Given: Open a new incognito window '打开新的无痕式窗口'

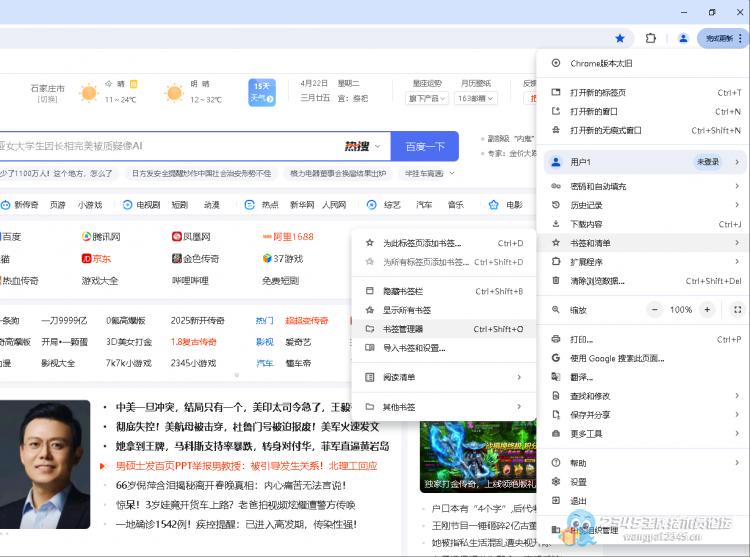Looking at the screenshot, I should click(642, 130).
